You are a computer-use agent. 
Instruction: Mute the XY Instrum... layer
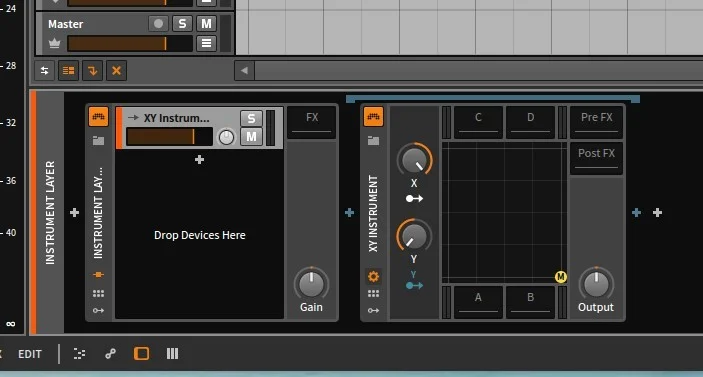point(251,137)
